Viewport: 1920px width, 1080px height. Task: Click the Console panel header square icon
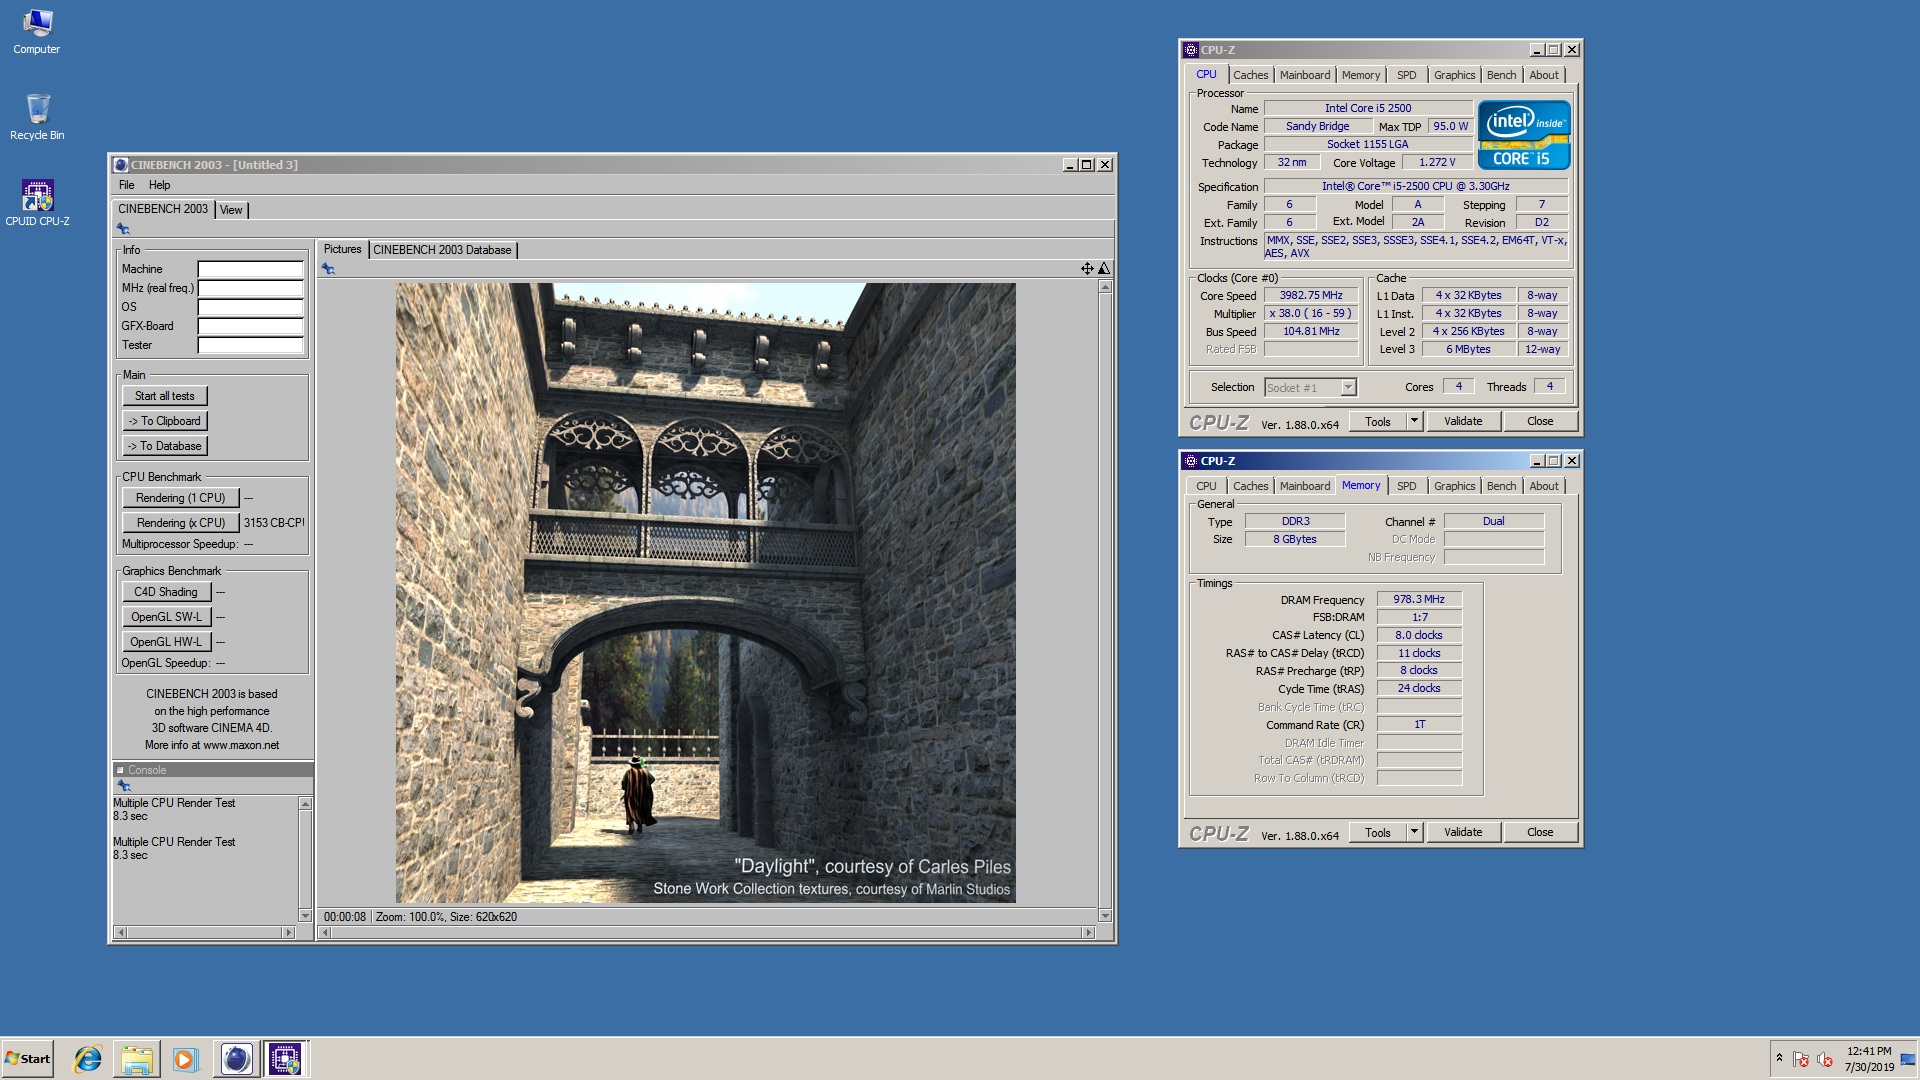[x=120, y=770]
